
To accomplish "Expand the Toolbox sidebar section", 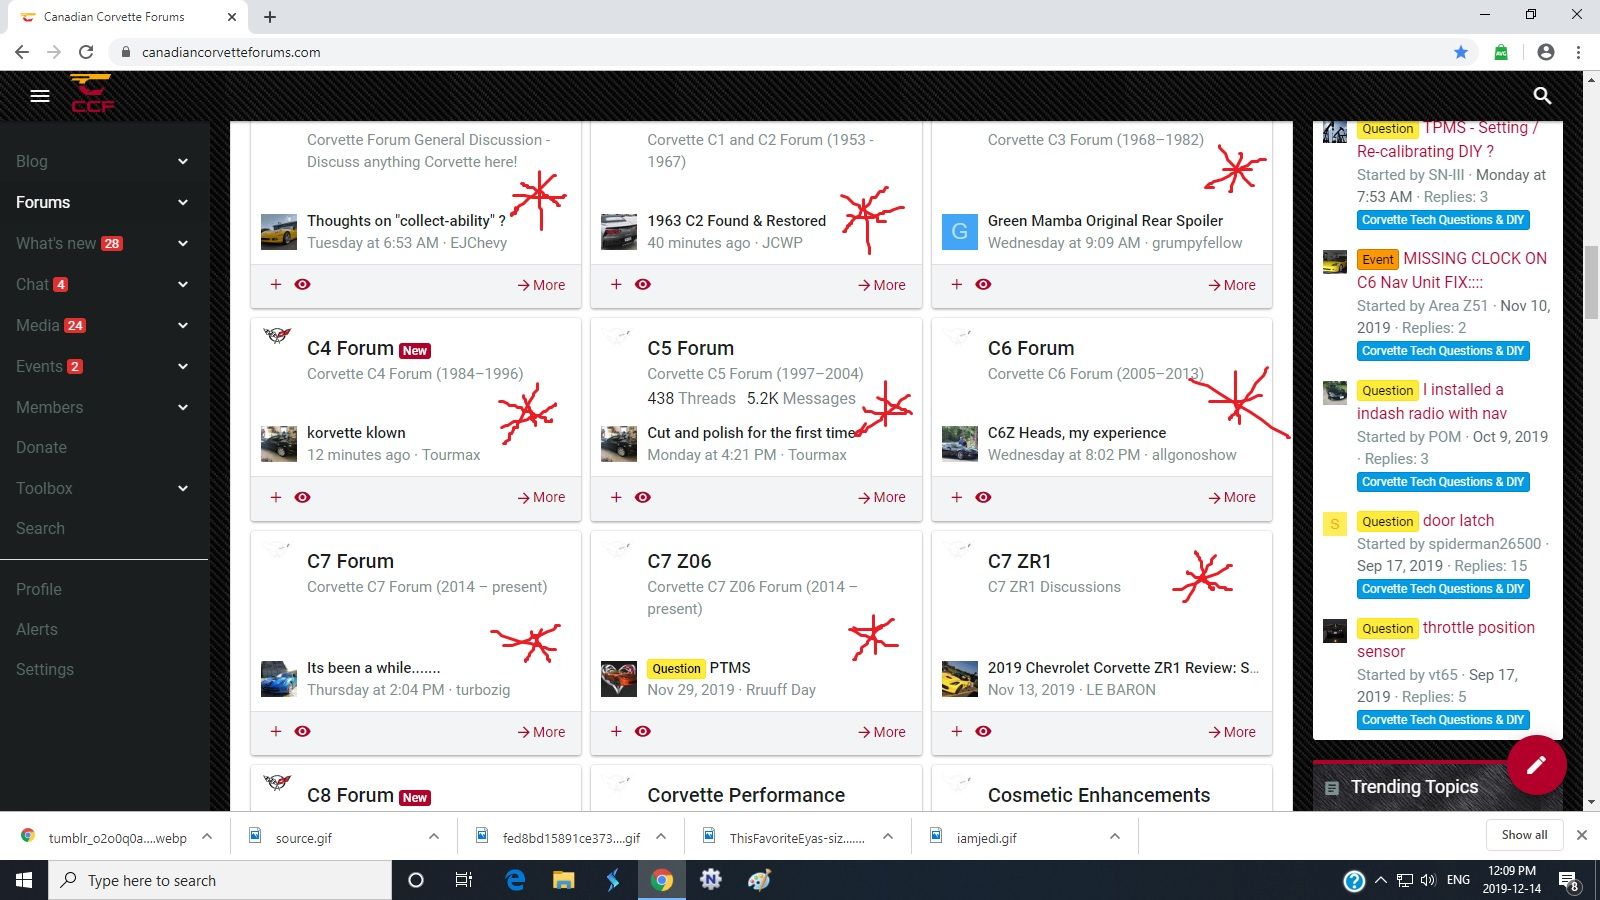I will [183, 488].
